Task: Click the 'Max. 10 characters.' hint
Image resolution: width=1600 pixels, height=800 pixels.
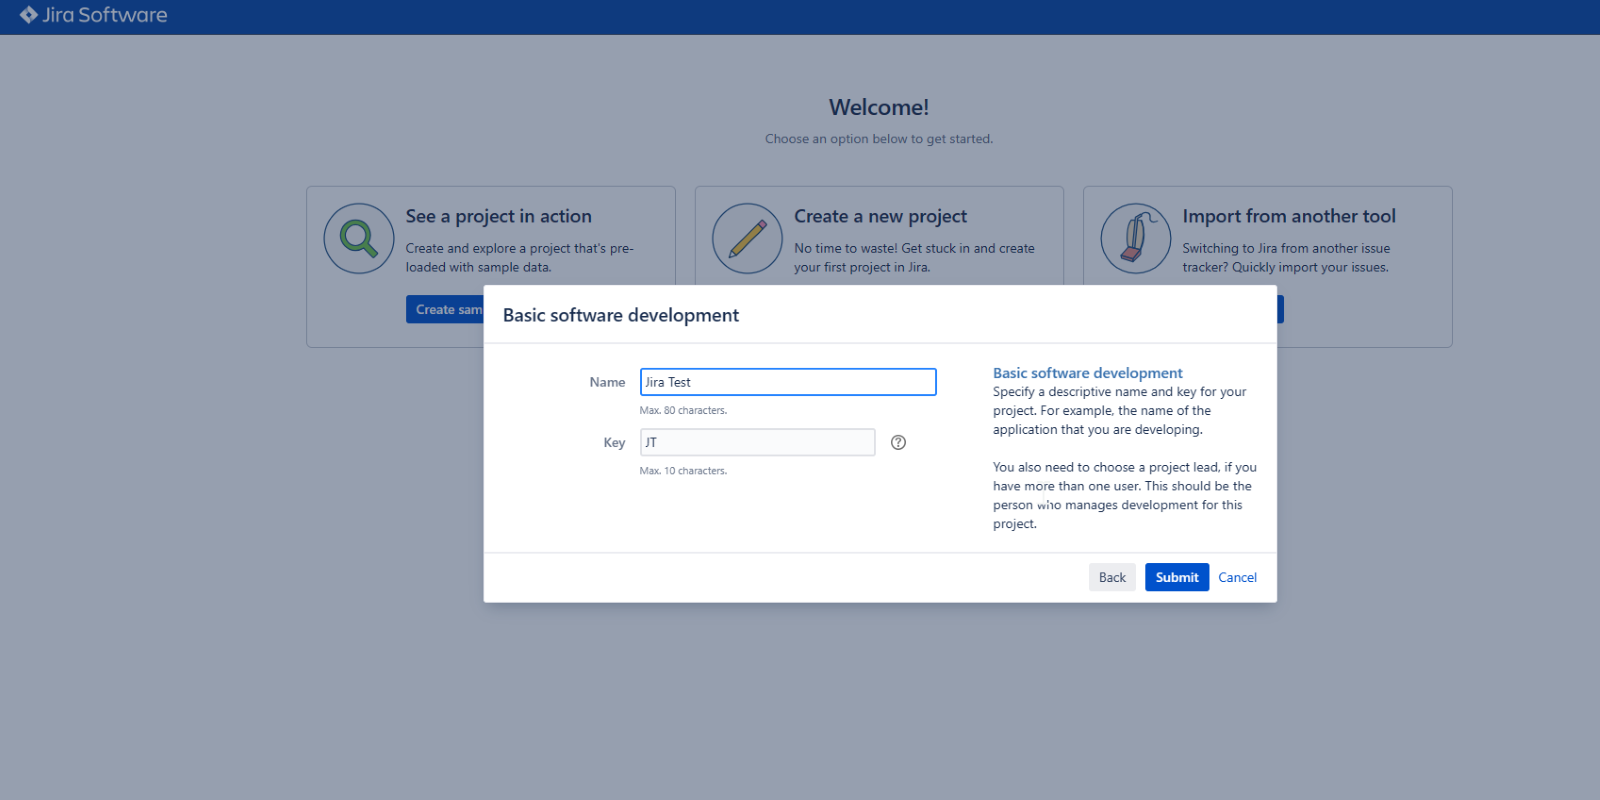Action: pos(683,470)
